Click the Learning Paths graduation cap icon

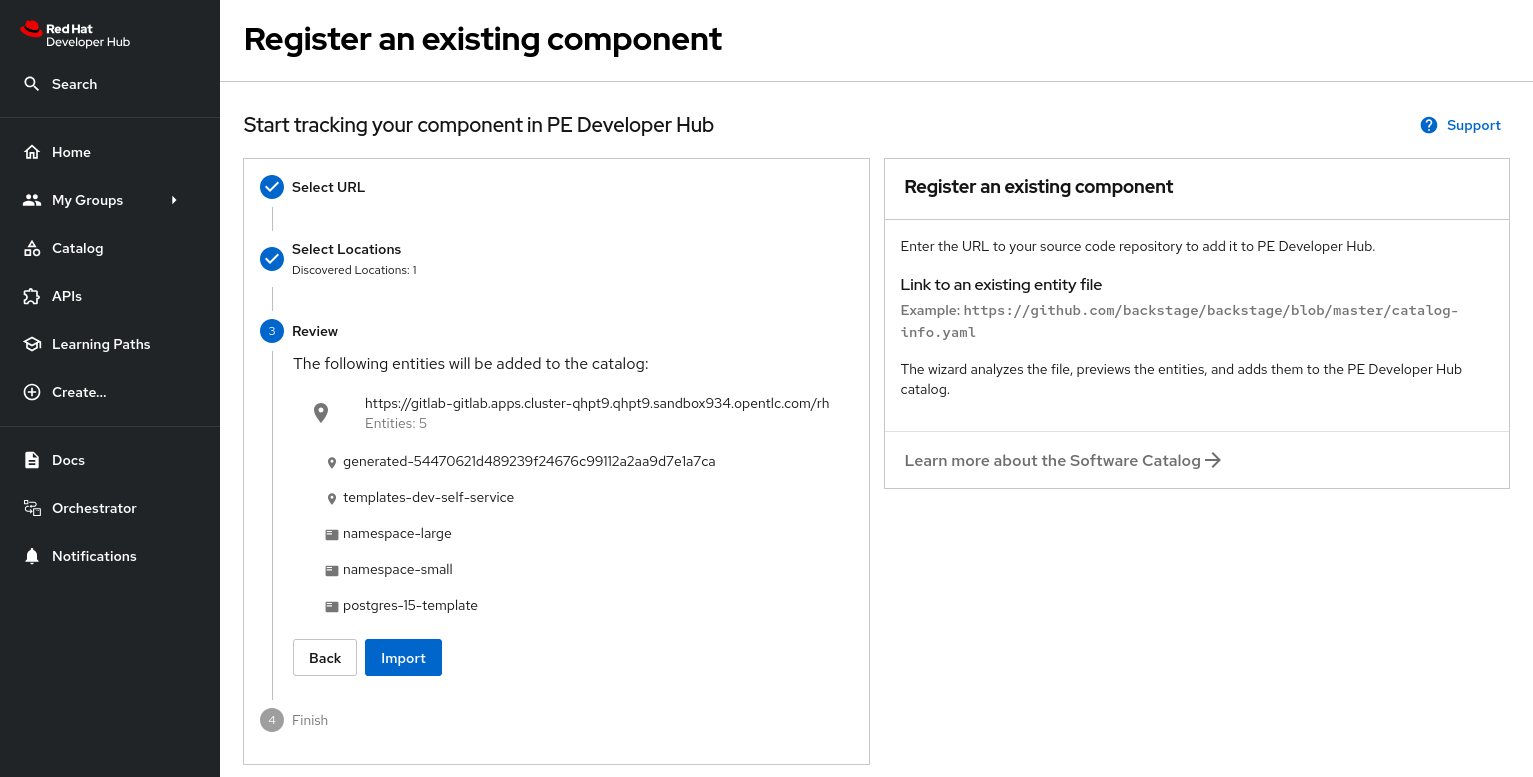coord(32,344)
